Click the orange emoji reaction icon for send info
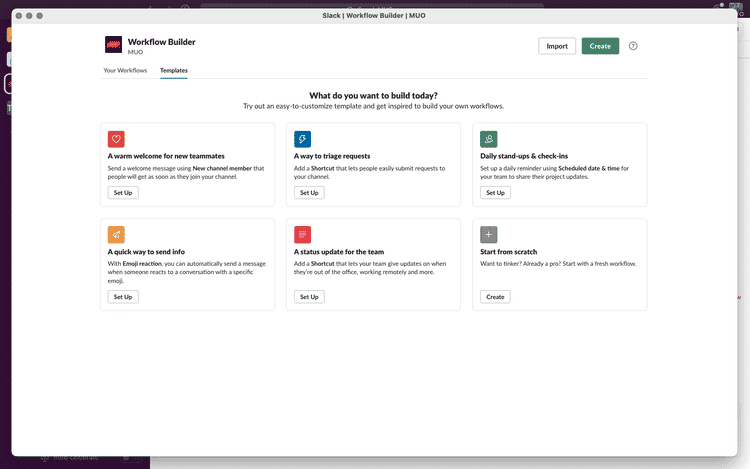750x469 pixels. click(116, 235)
